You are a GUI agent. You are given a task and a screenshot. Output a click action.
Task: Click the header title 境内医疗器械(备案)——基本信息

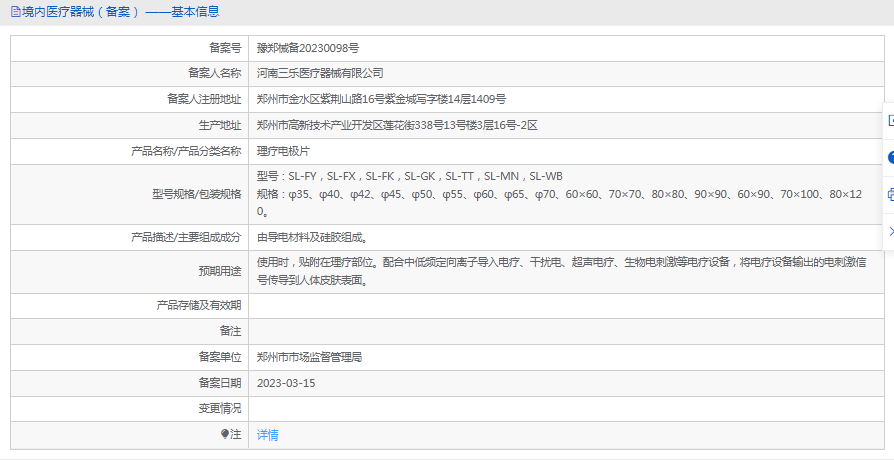[120, 11]
